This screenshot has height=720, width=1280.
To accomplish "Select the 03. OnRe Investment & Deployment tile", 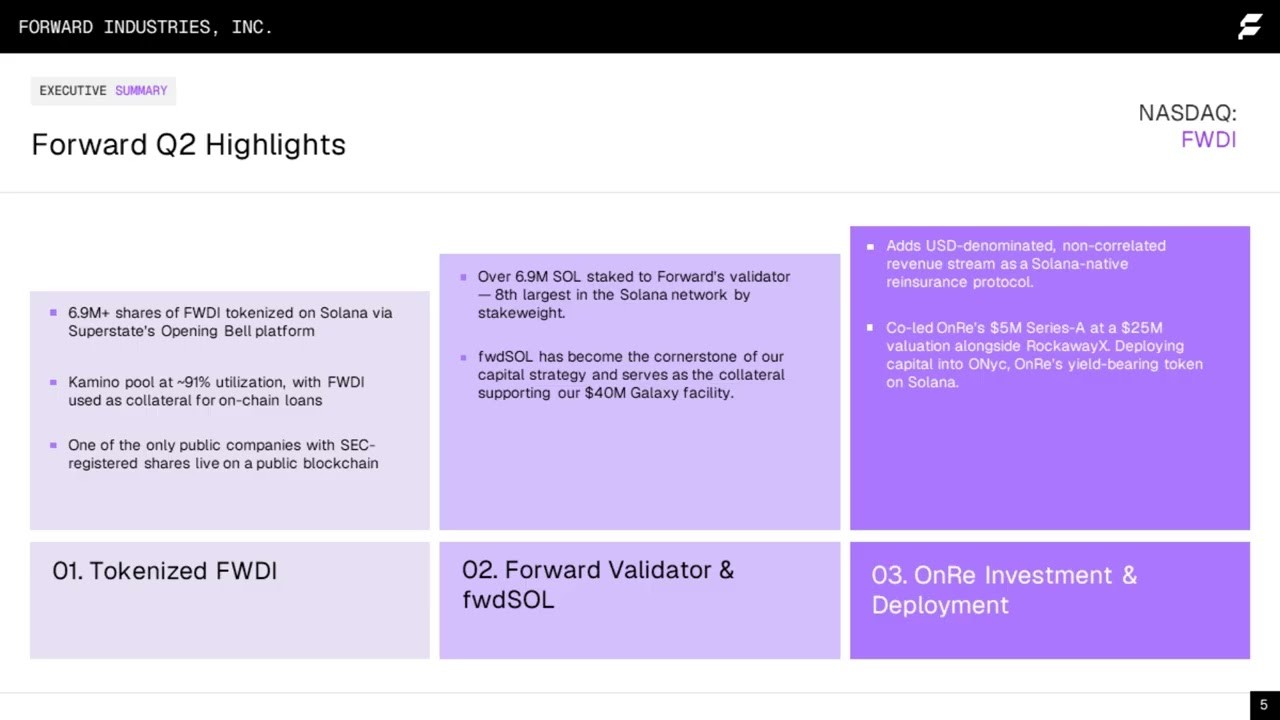I will tap(1050, 600).
